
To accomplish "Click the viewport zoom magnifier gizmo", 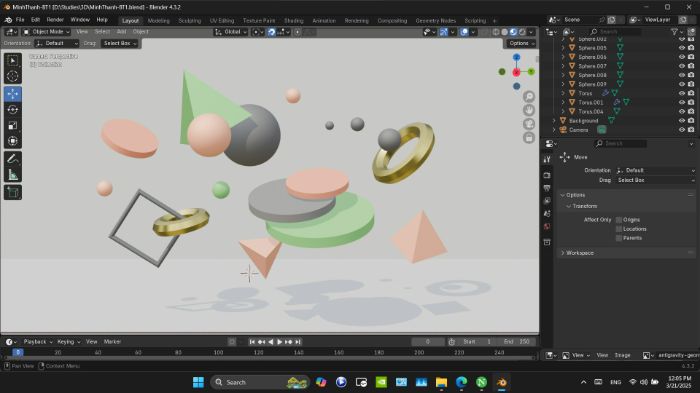I will click(x=529, y=96).
